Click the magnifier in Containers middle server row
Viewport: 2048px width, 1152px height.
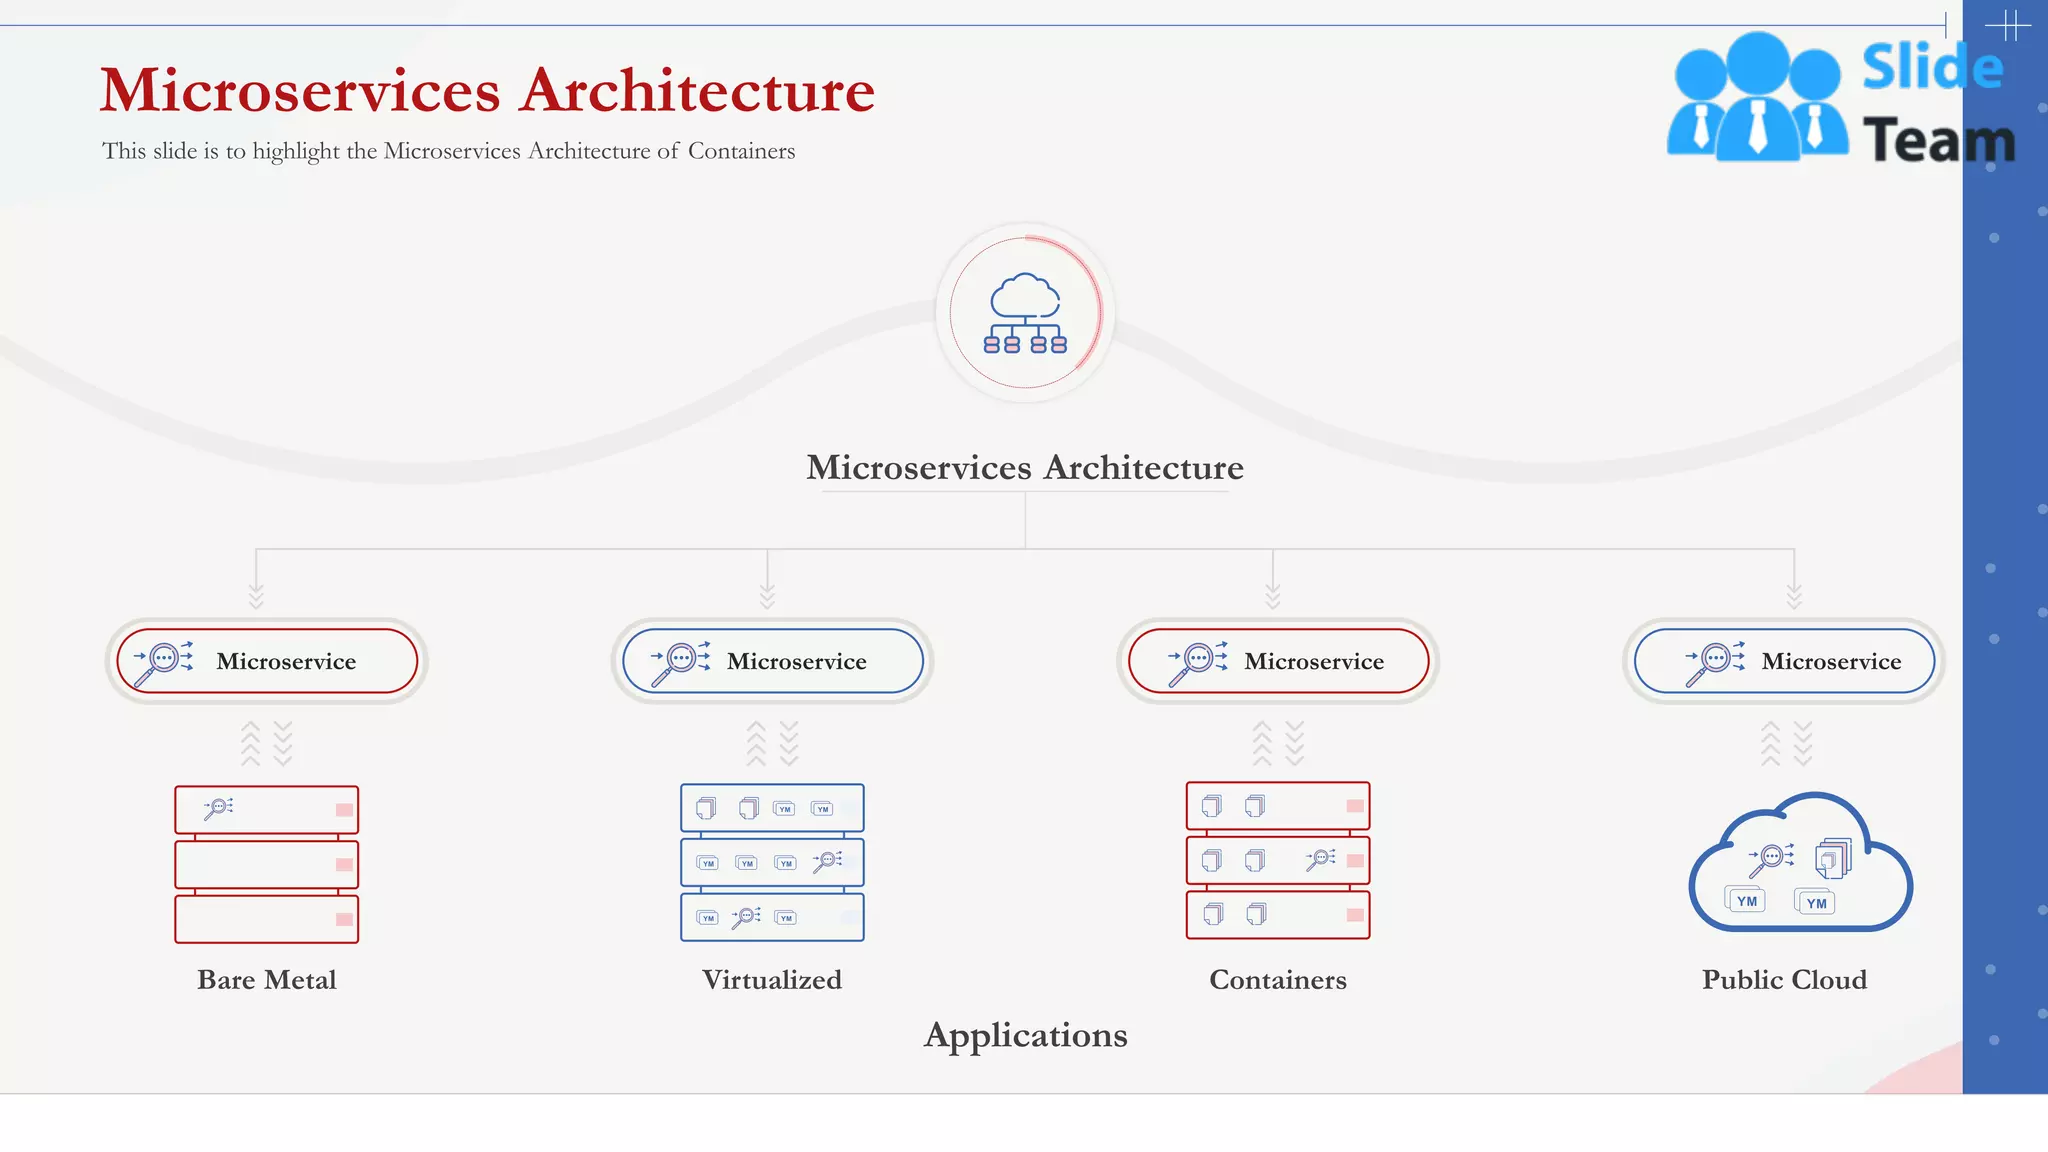coord(1321,859)
